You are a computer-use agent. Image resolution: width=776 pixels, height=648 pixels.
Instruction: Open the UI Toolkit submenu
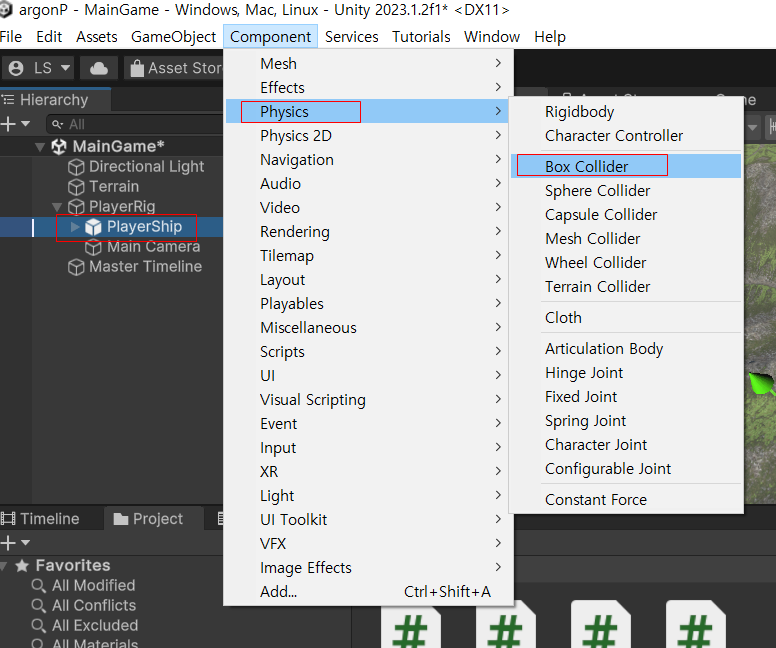(368, 519)
